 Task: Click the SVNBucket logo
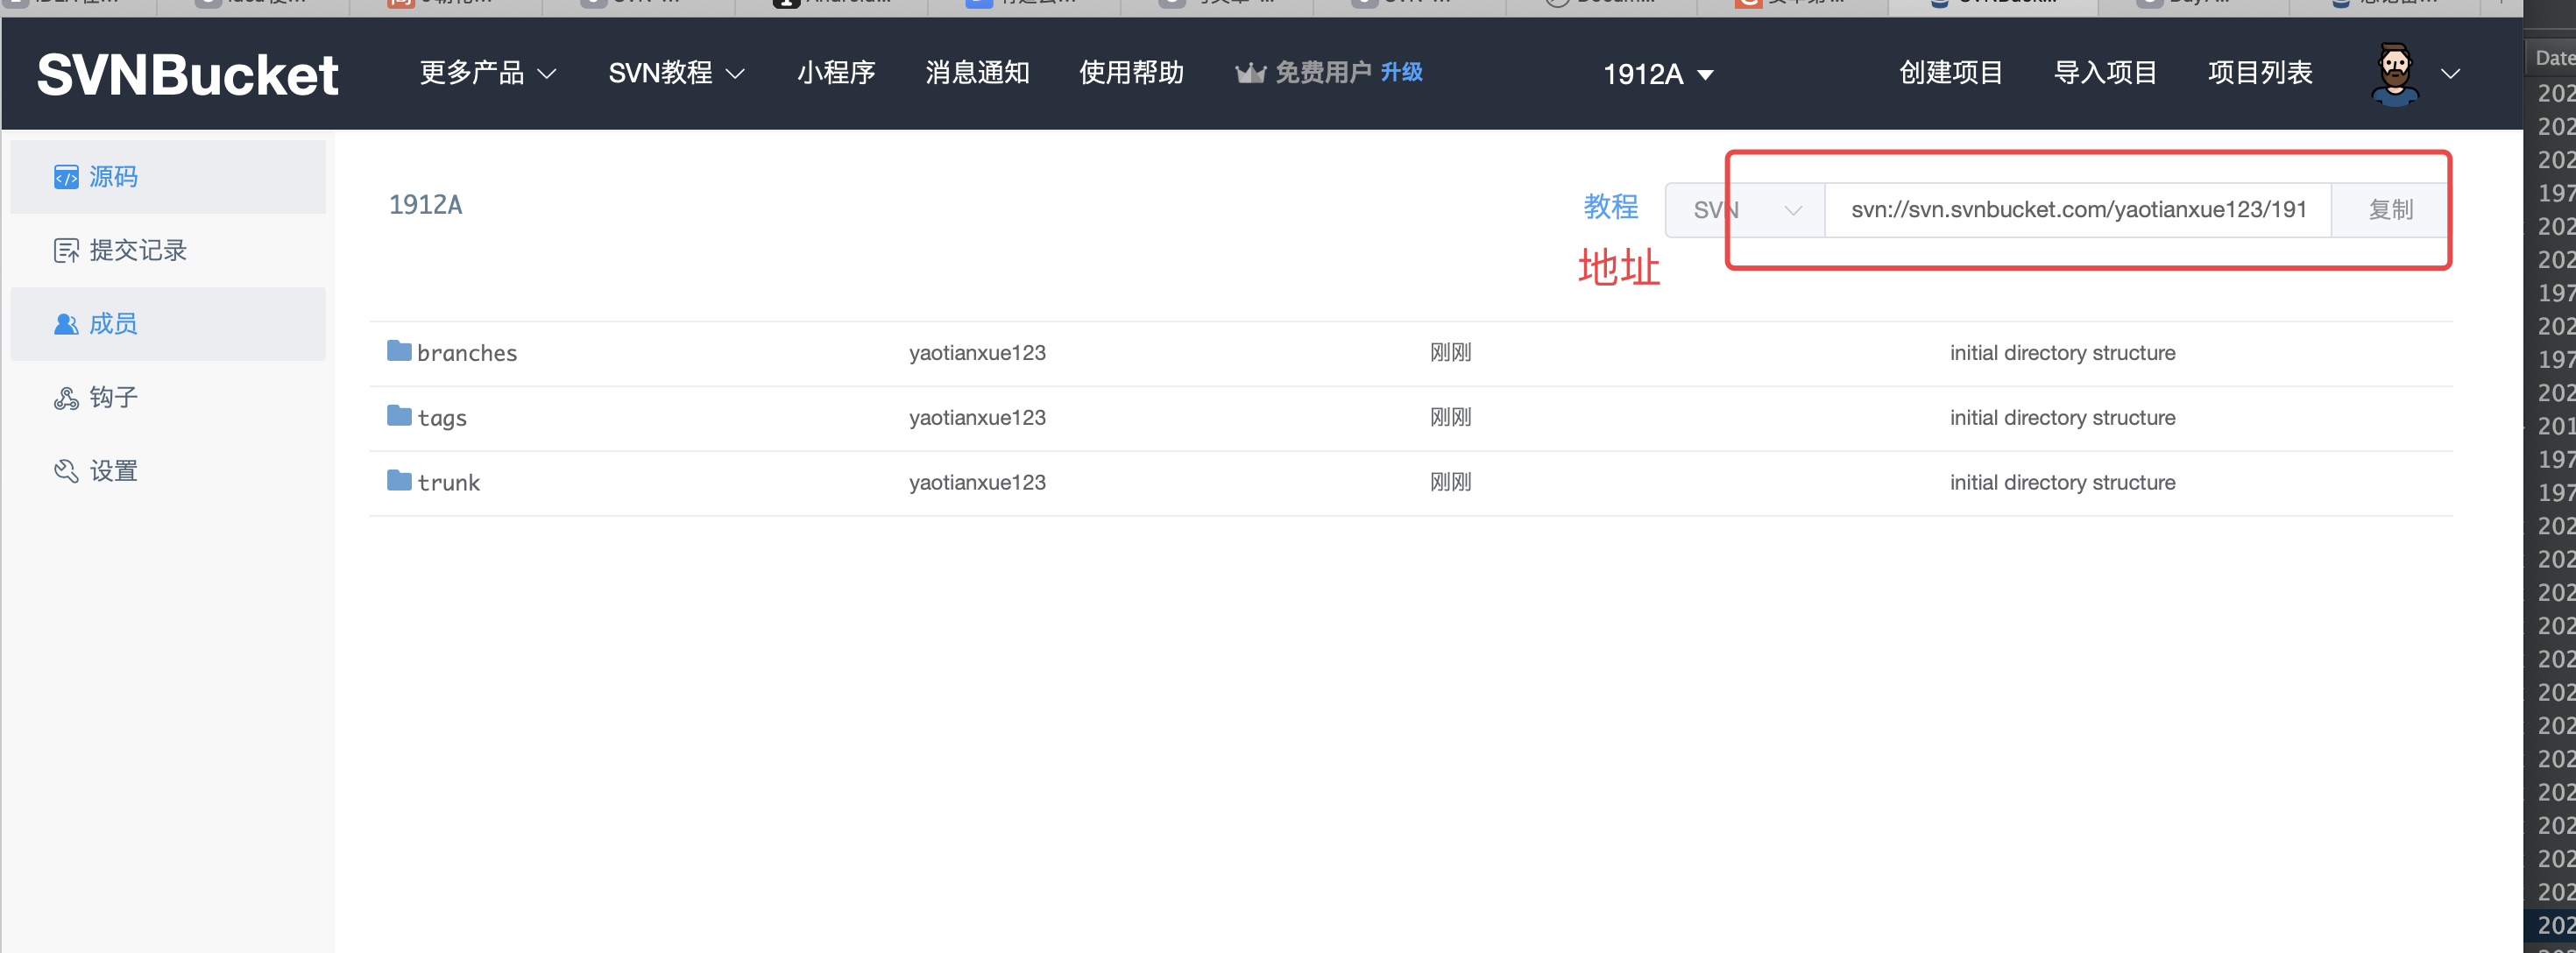click(185, 73)
